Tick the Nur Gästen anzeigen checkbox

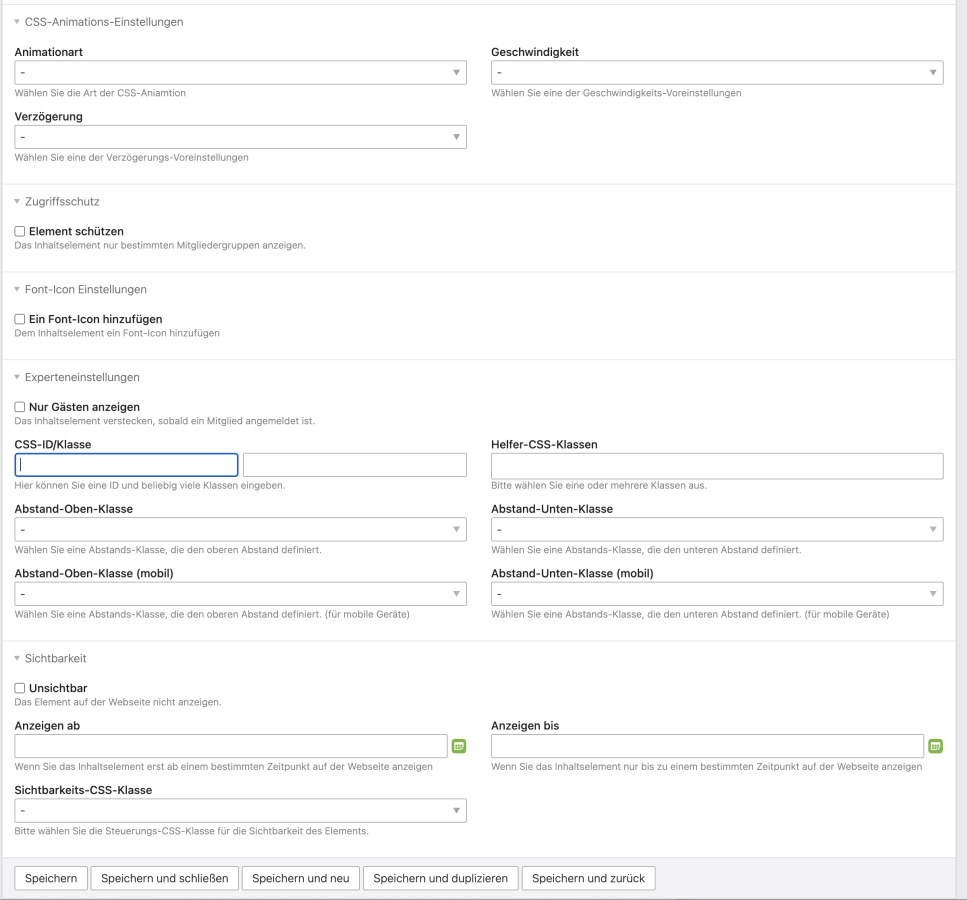point(20,407)
